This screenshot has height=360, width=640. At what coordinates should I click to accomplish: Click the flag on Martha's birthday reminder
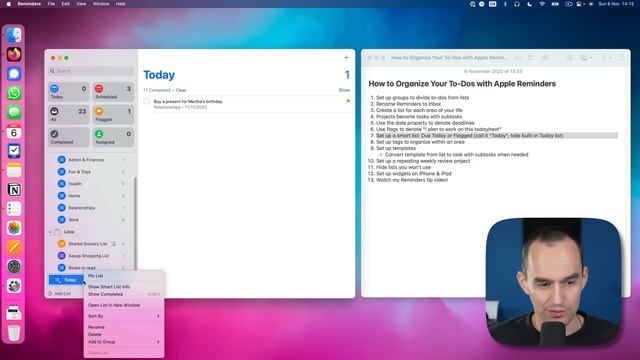[348, 101]
